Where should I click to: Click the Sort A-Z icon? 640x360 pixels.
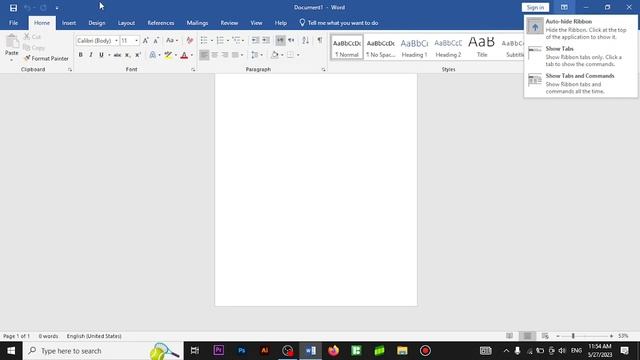tap(305, 40)
